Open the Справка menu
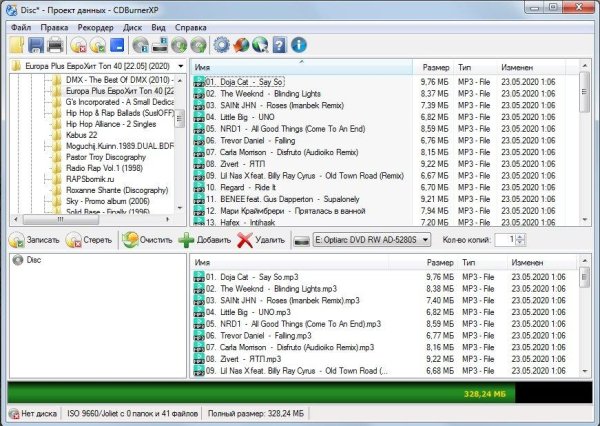This screenshot has width=600, height=426. pos(191,28)
